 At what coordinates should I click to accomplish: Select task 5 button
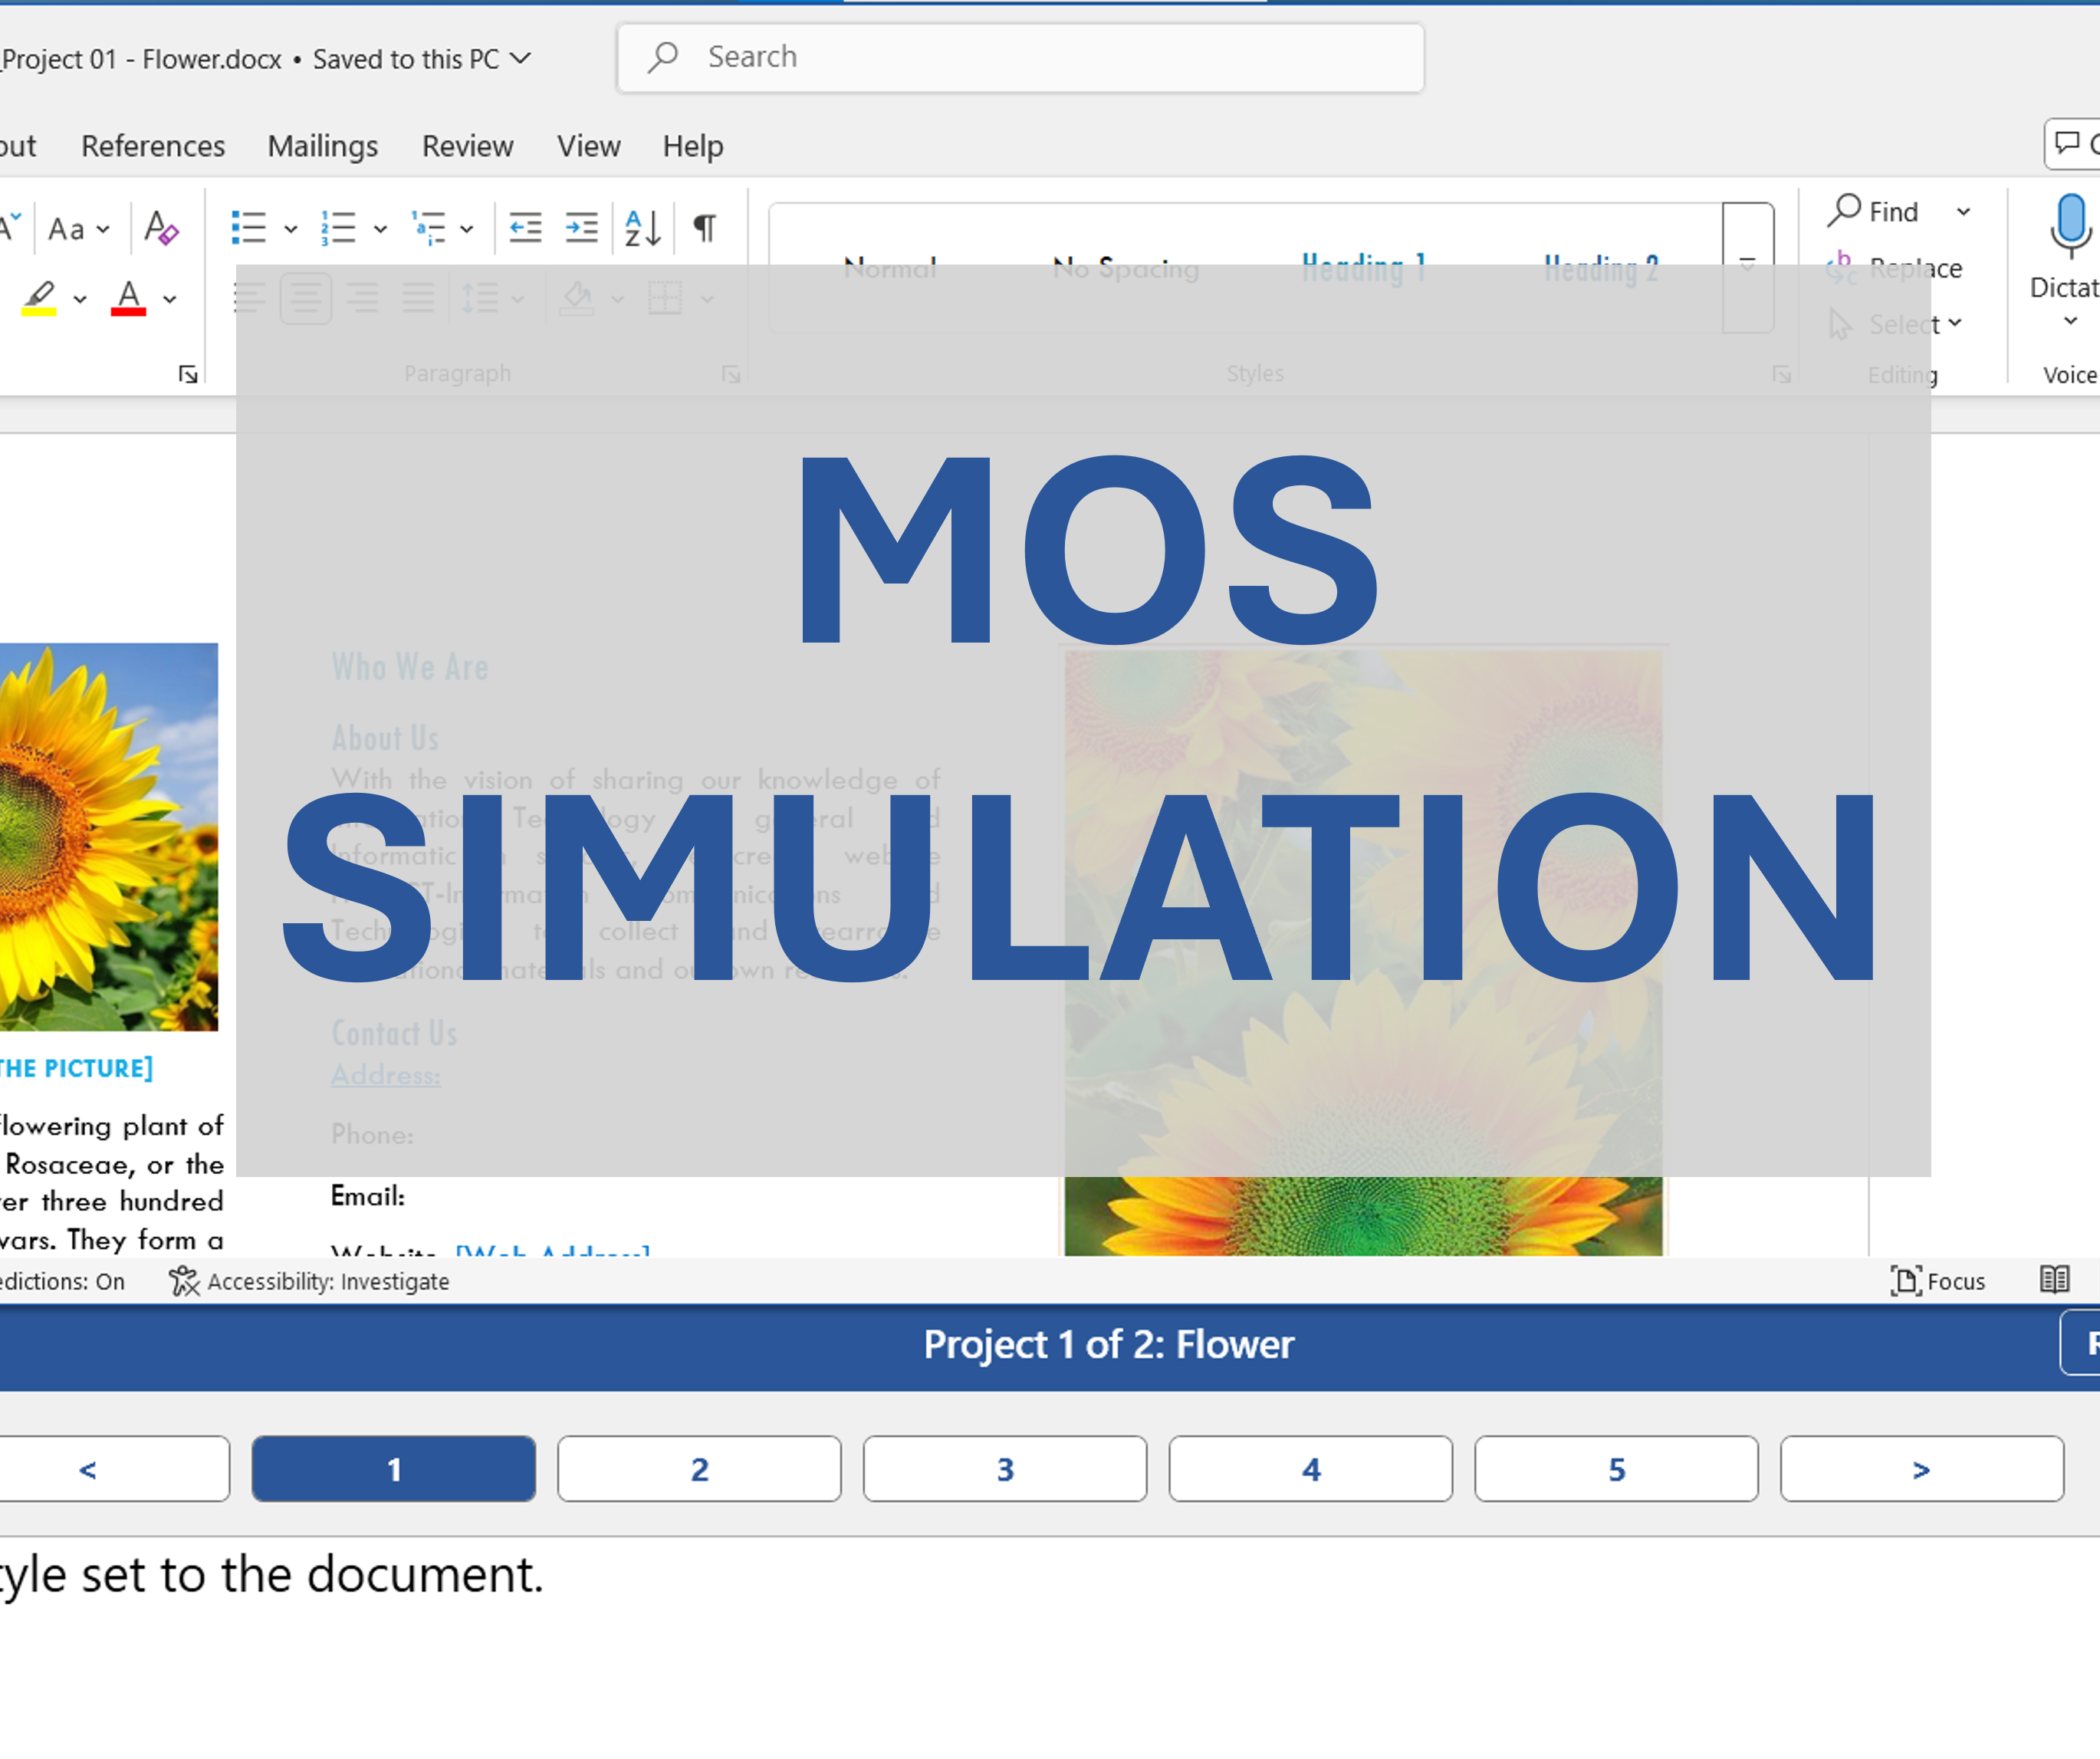coord(1616,1469)
